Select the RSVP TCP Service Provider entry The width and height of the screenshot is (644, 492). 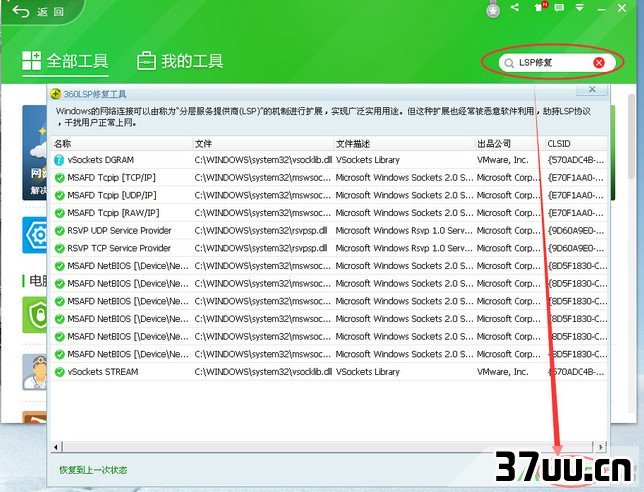pos(119,248)
